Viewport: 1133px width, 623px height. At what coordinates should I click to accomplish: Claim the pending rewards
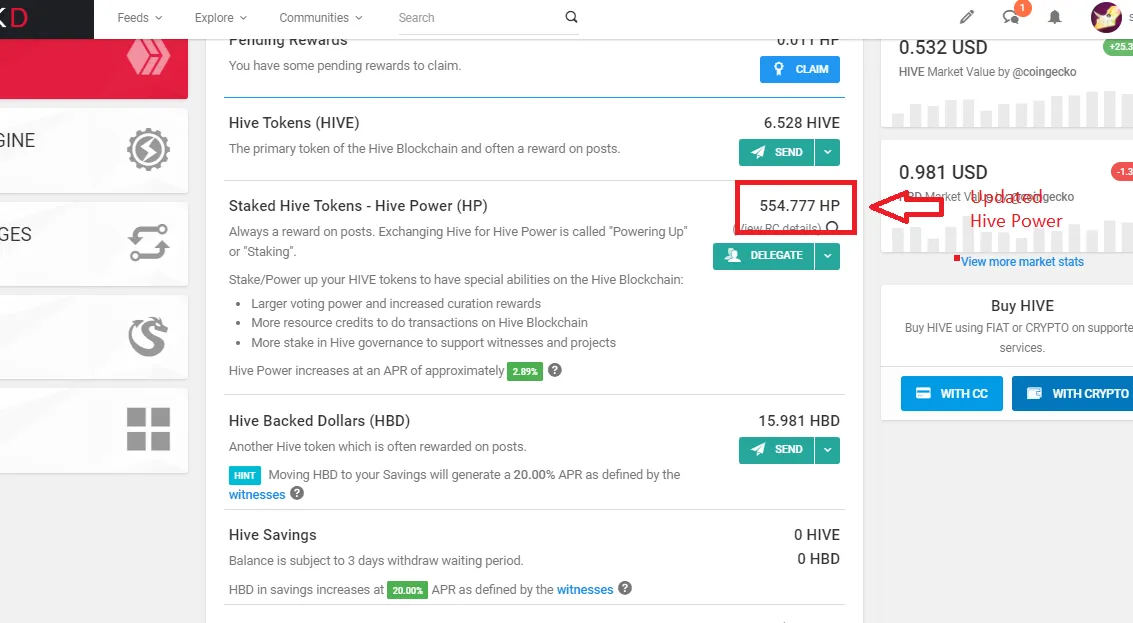click(x=800, y=69)
